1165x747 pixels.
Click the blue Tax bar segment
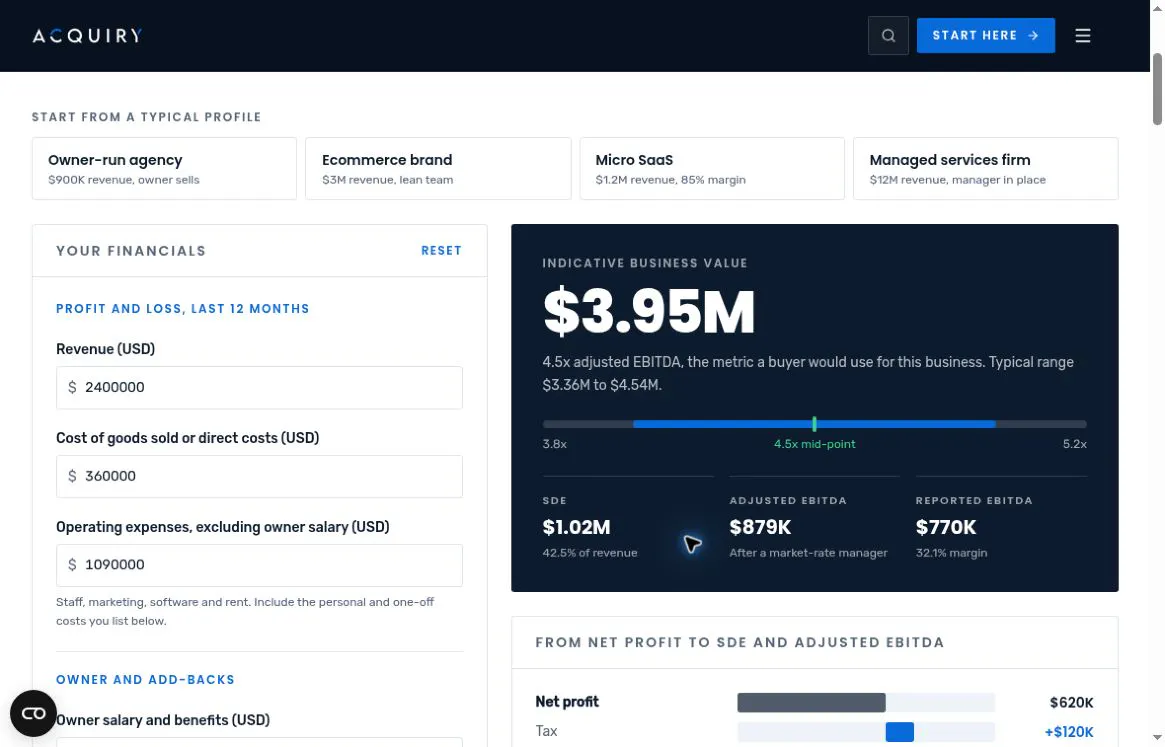point(899,732)
